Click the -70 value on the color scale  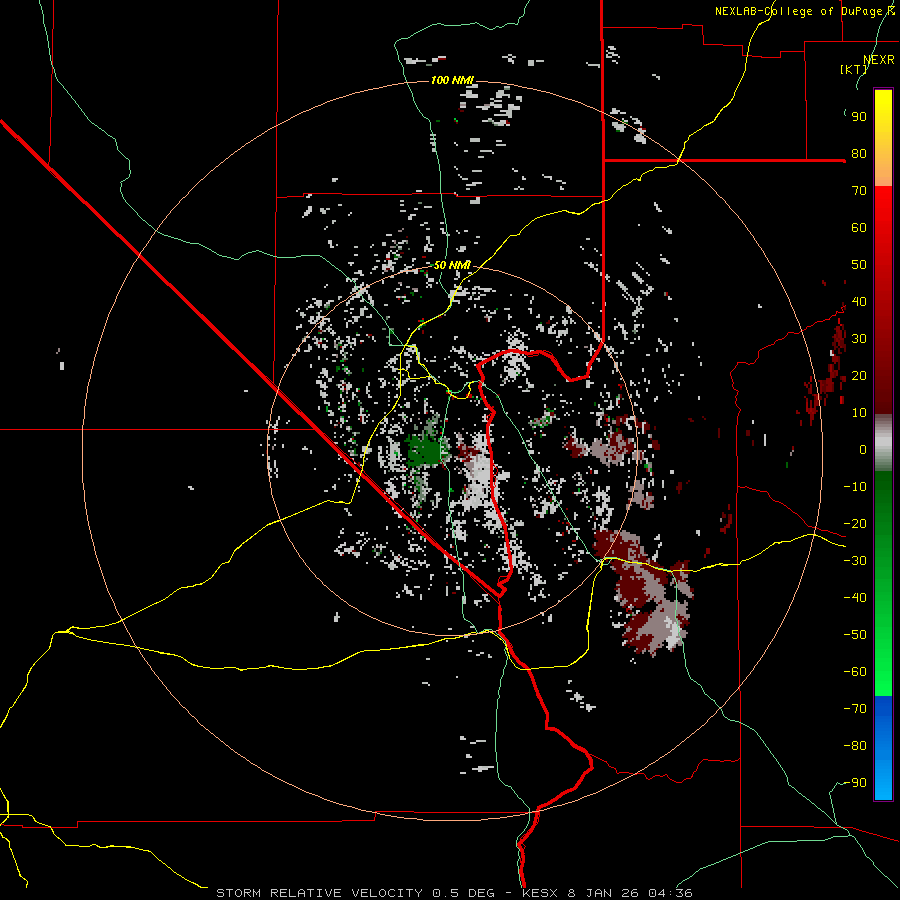pos(855,709)
